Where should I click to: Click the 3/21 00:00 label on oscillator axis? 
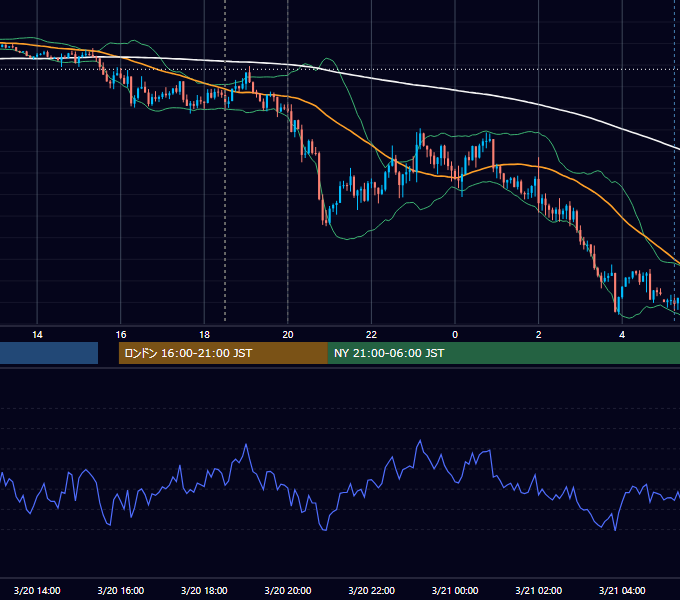point(455,590)
